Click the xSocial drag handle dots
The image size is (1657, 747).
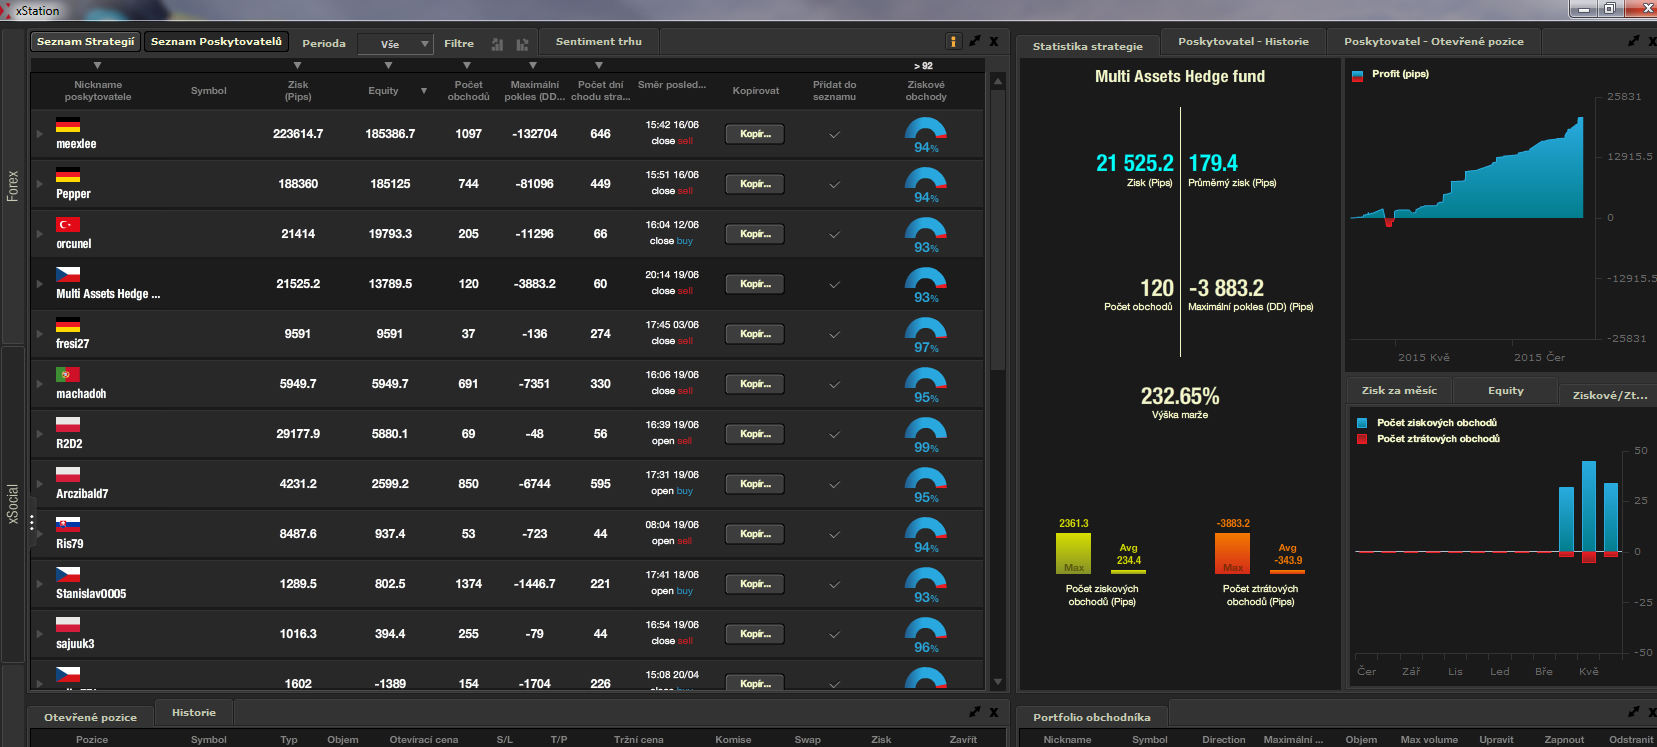(32, 522)
